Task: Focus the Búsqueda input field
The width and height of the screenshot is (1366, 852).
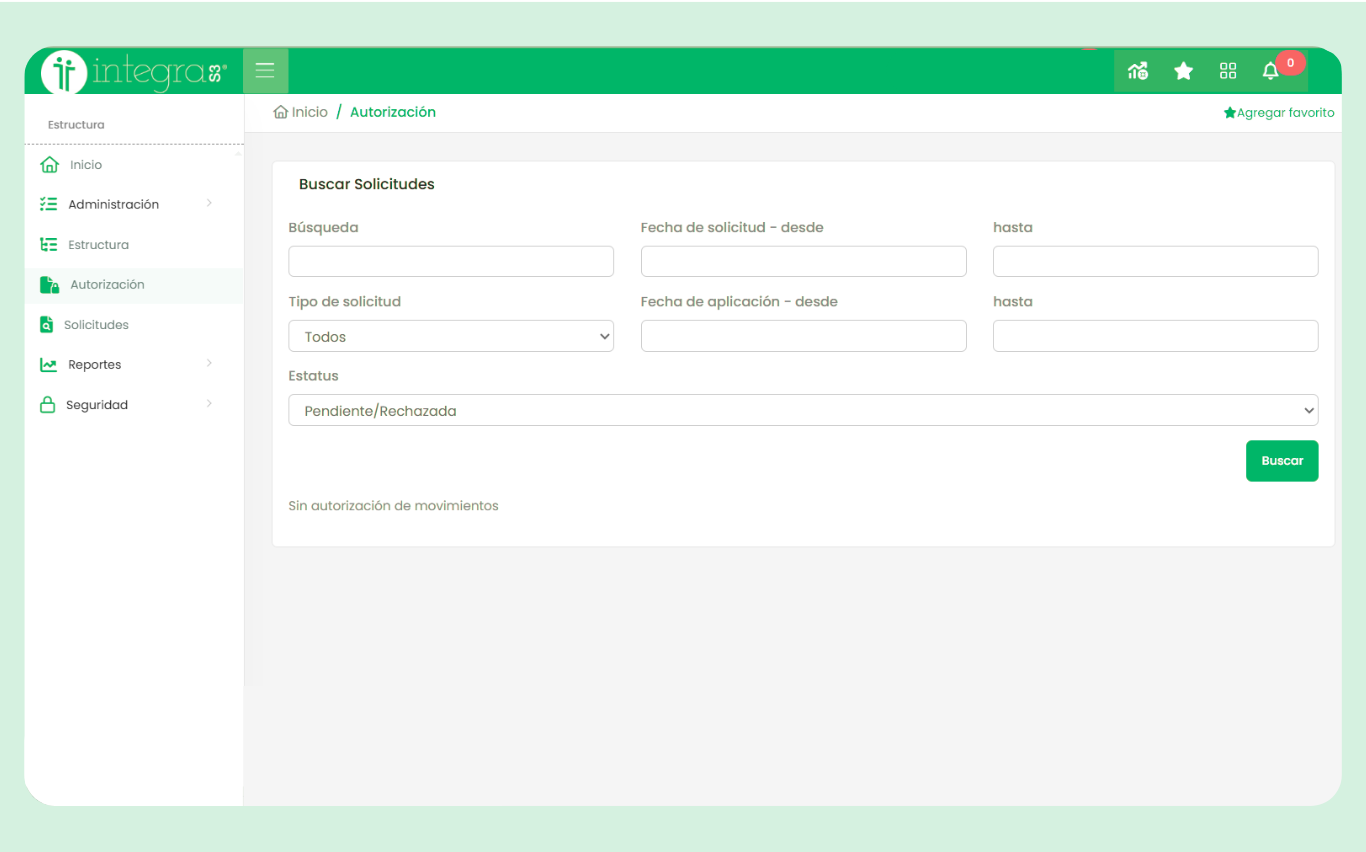Action: (x=451, y=261)
